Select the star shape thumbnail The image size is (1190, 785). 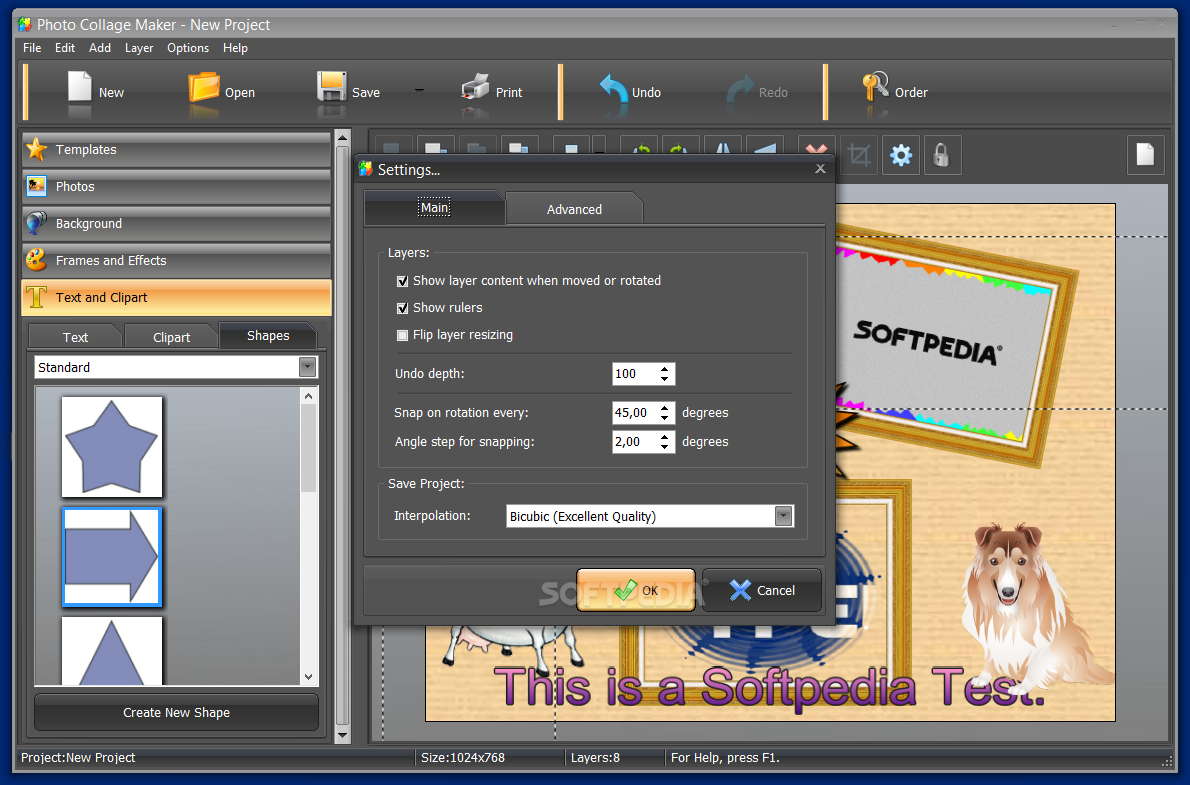point(112,446)
